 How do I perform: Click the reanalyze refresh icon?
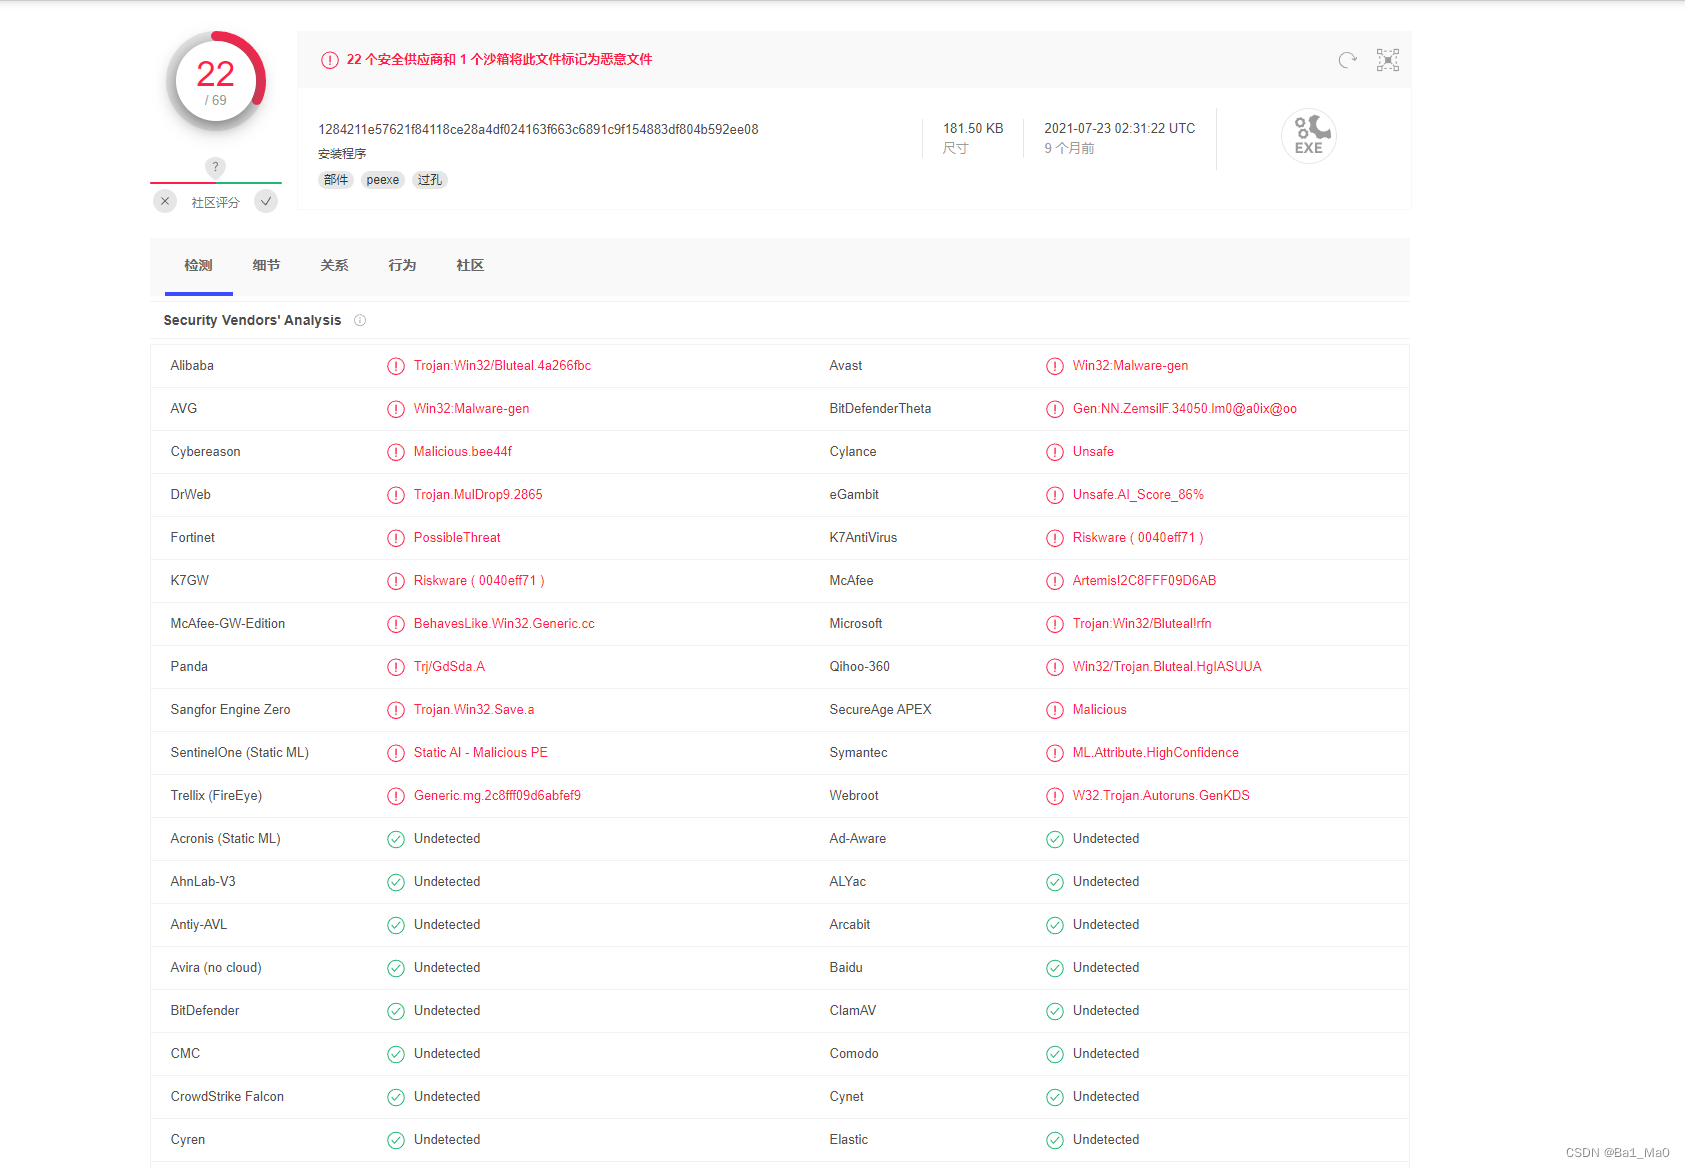pyautogui.click(x=1347, y=60)
